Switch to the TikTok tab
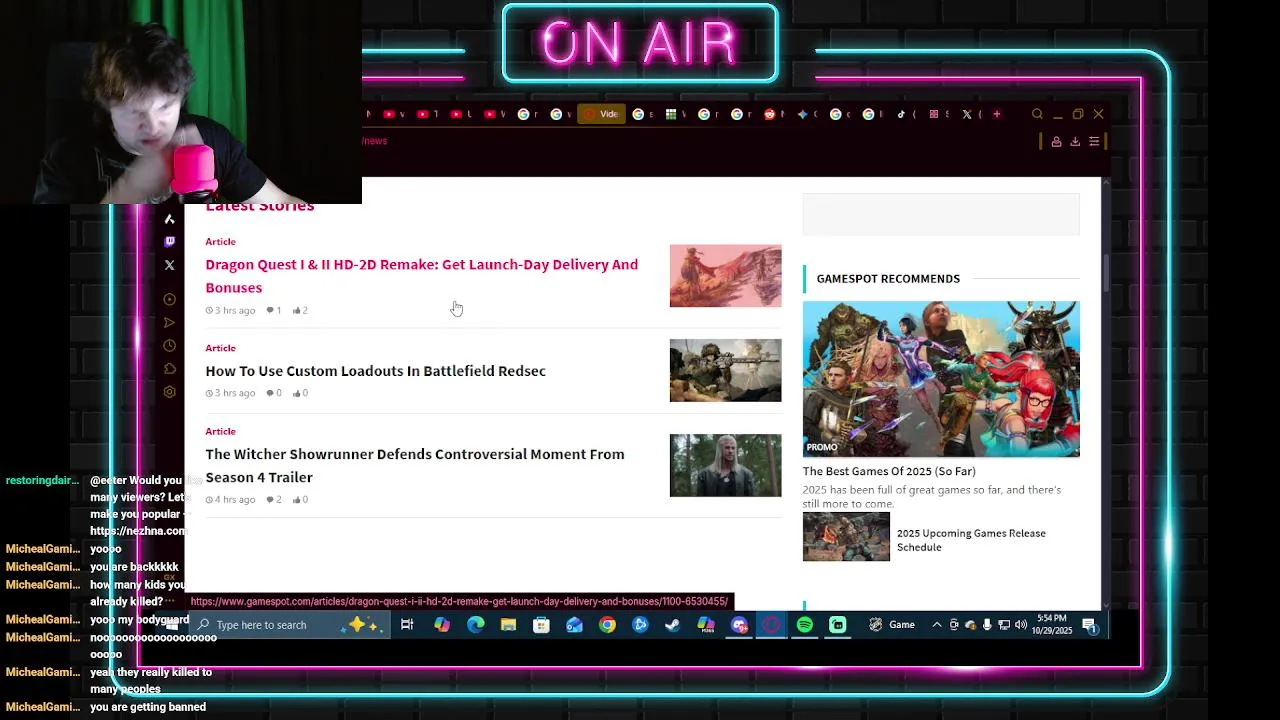1280x720 pixels. click(x=904, y=114)
